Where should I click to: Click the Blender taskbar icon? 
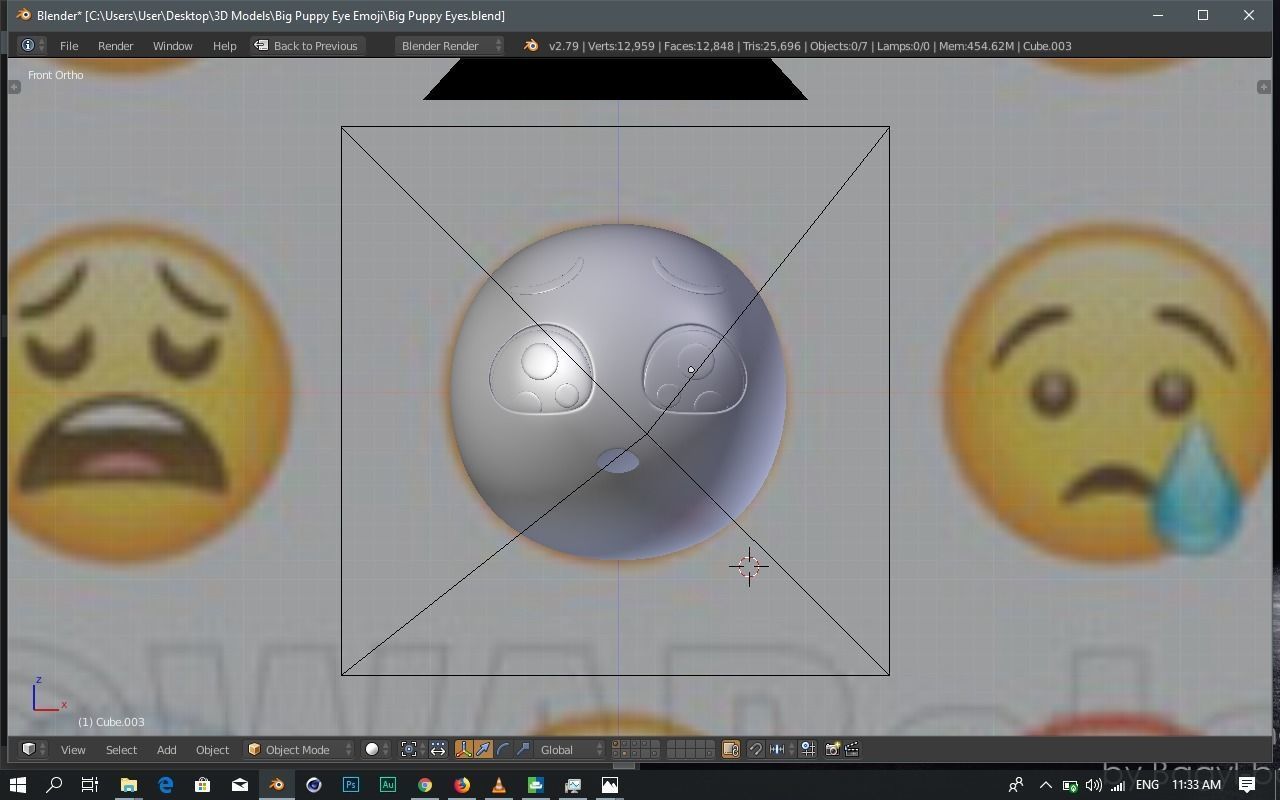(x=276, y=785)
